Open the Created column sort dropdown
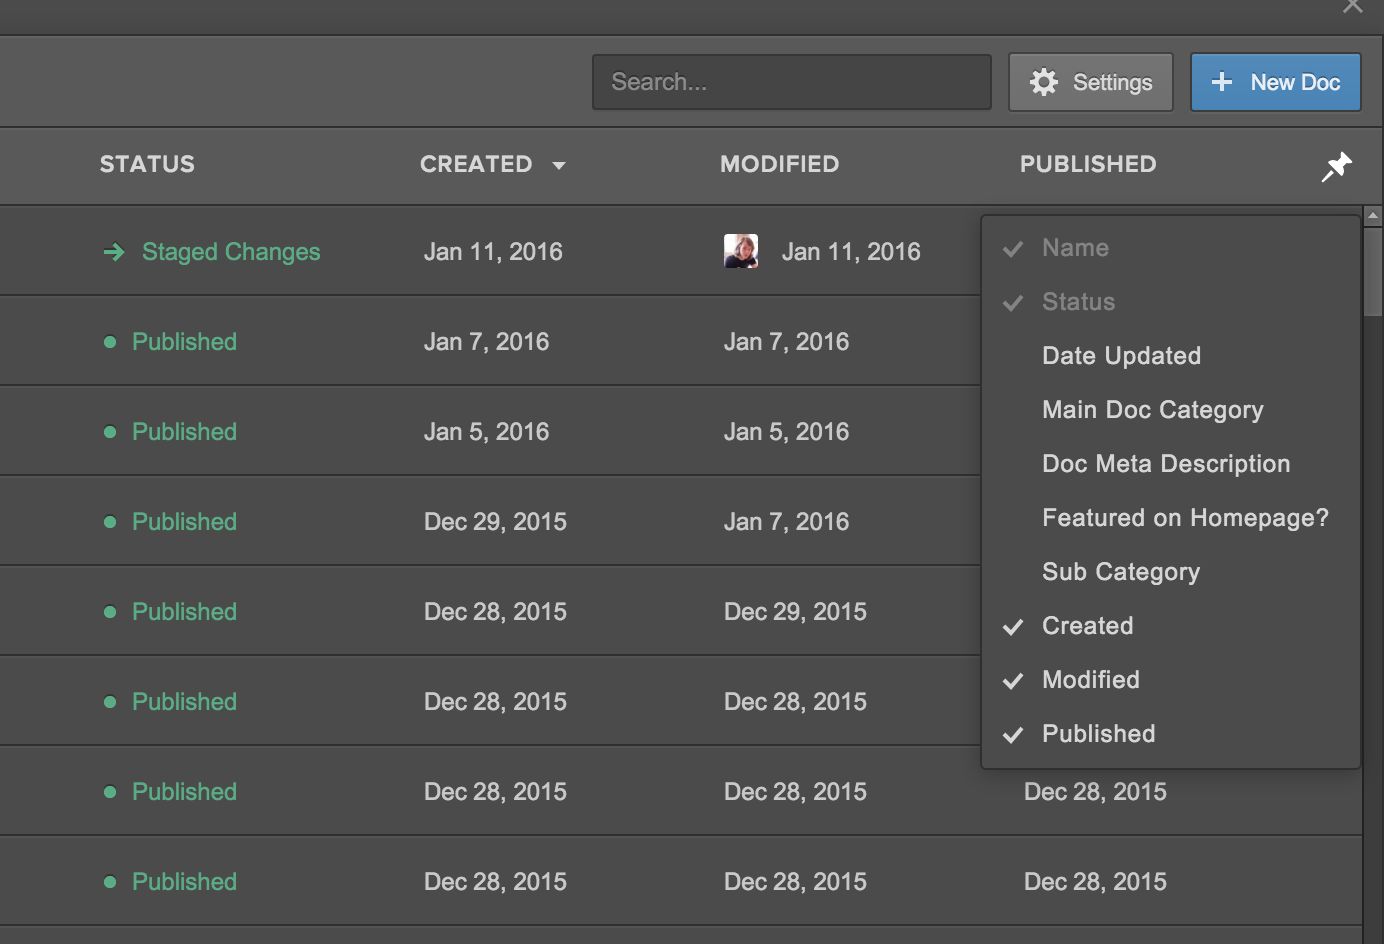This screenshot has height=944, width=1384. [494, 165]
